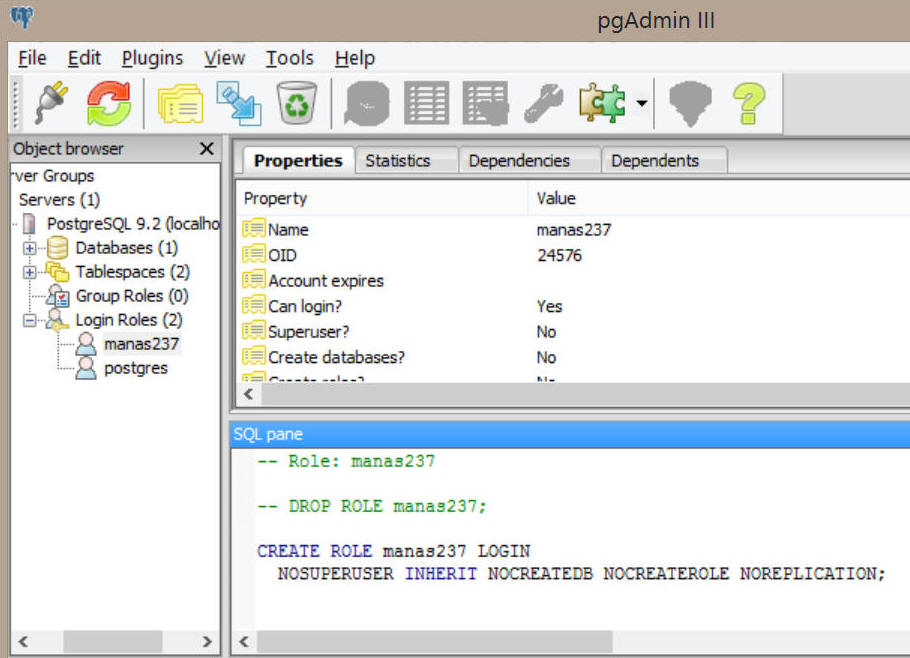Click SQL pane left scroll arrow
The image size is (910, 658).
tap(244, 642)
